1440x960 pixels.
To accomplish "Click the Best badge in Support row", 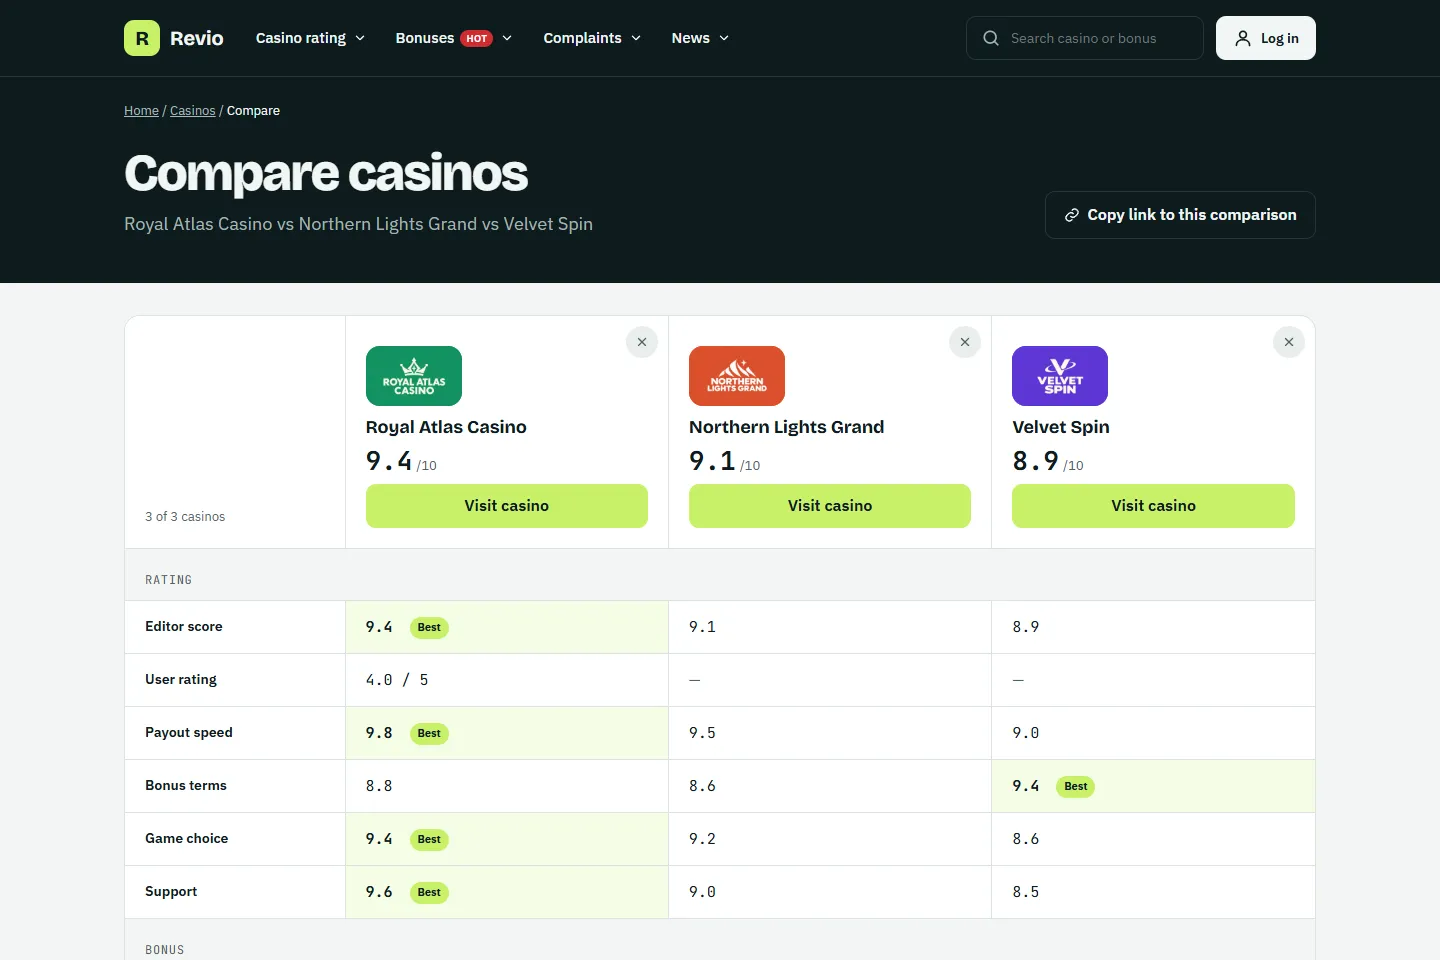I will point(429,893).
